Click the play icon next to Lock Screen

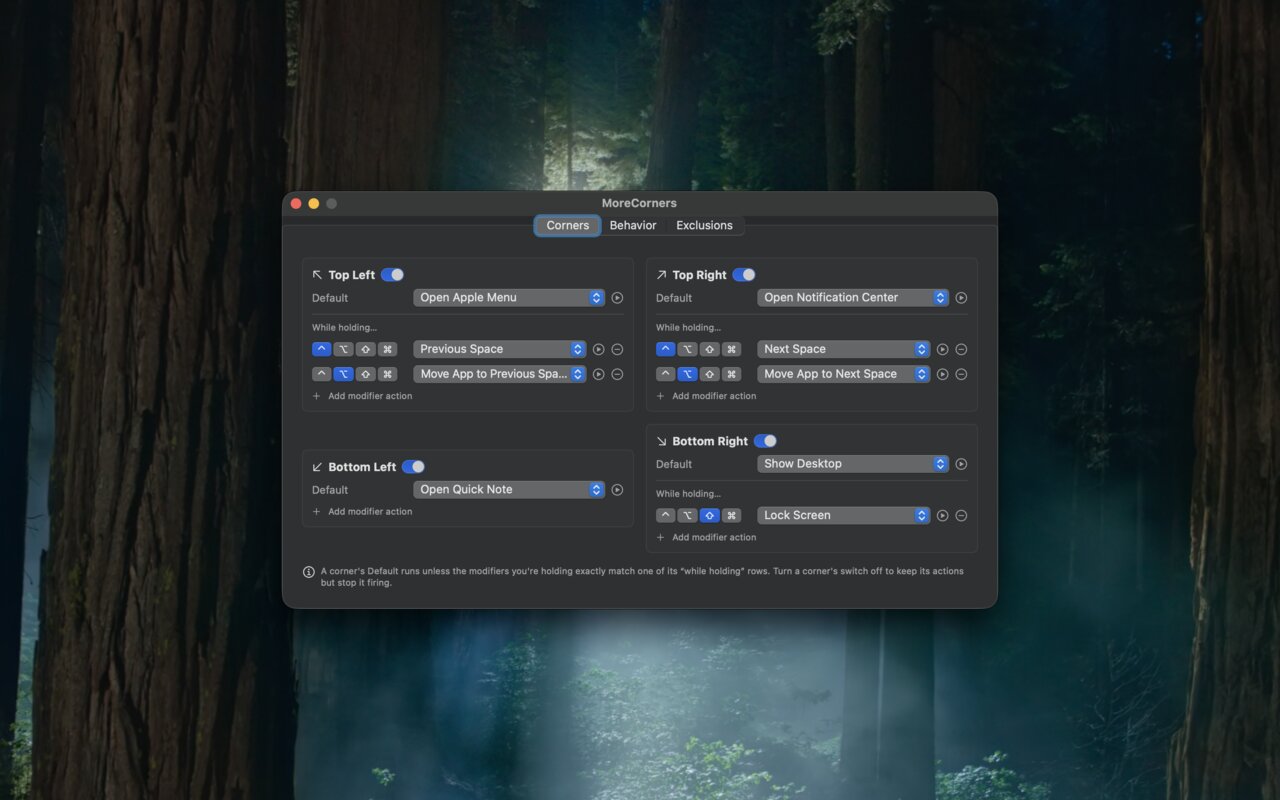942,516
